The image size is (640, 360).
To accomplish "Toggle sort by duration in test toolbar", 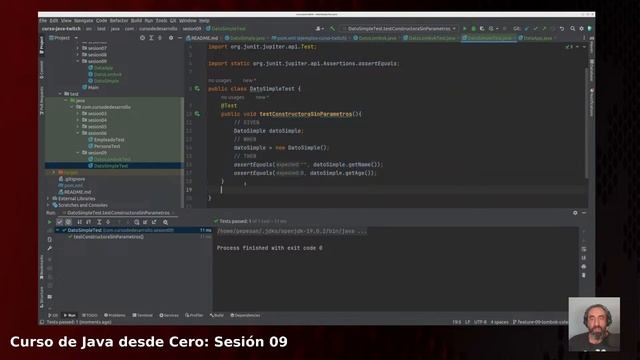I will [89, 222].
